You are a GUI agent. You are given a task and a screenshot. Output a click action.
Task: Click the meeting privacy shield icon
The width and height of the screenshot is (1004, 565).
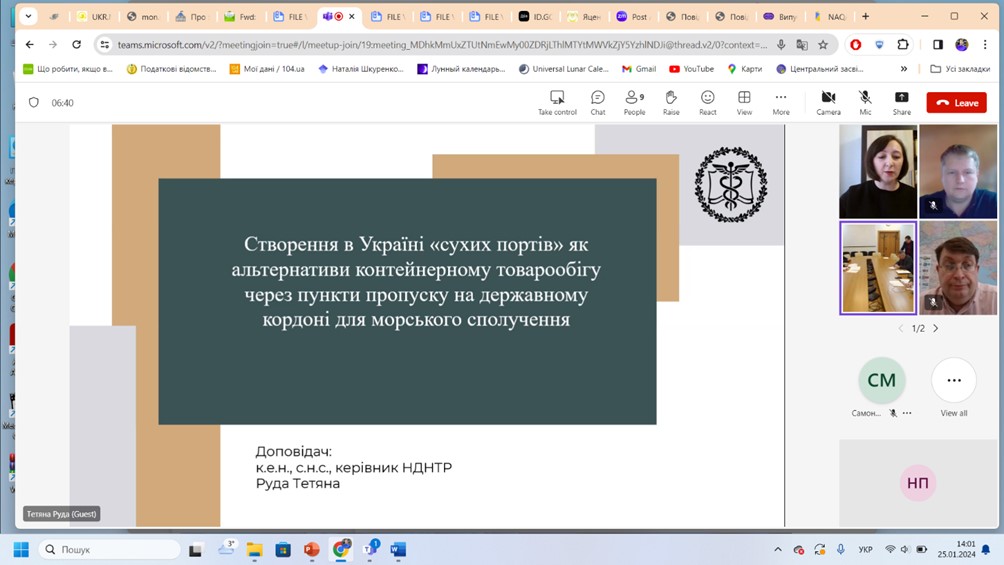tap(34, 102)
